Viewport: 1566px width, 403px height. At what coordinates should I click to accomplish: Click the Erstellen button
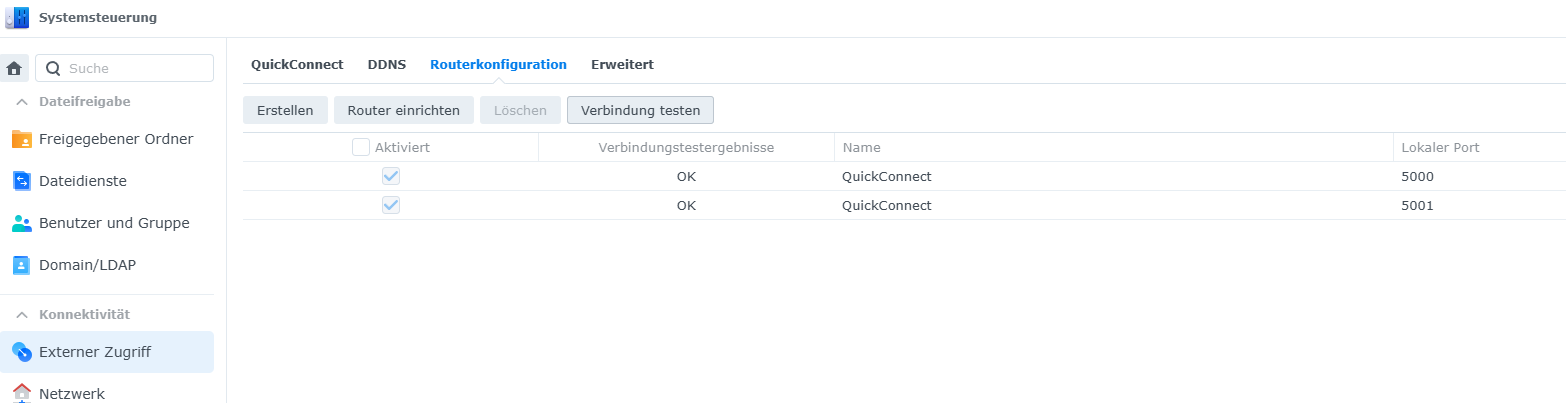coord(285,110)
